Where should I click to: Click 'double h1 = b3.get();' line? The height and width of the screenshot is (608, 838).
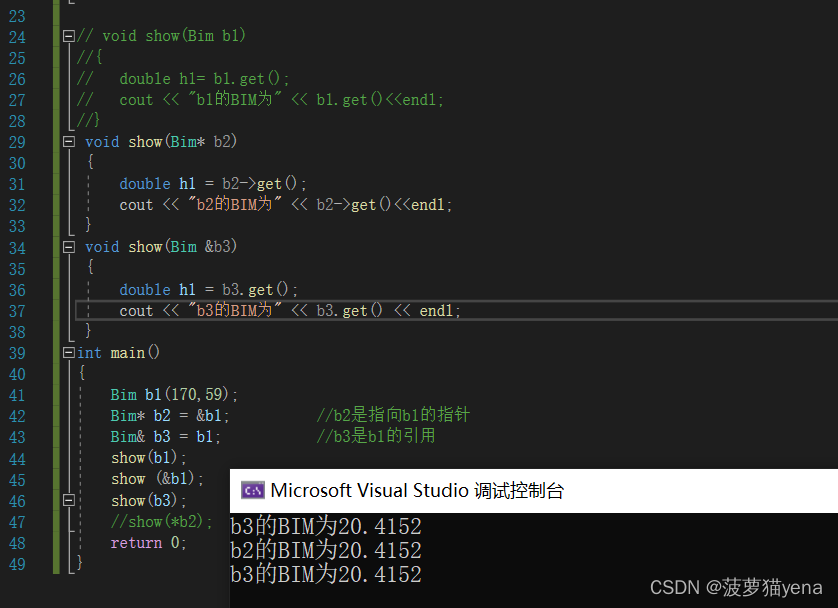click(208, 290)
